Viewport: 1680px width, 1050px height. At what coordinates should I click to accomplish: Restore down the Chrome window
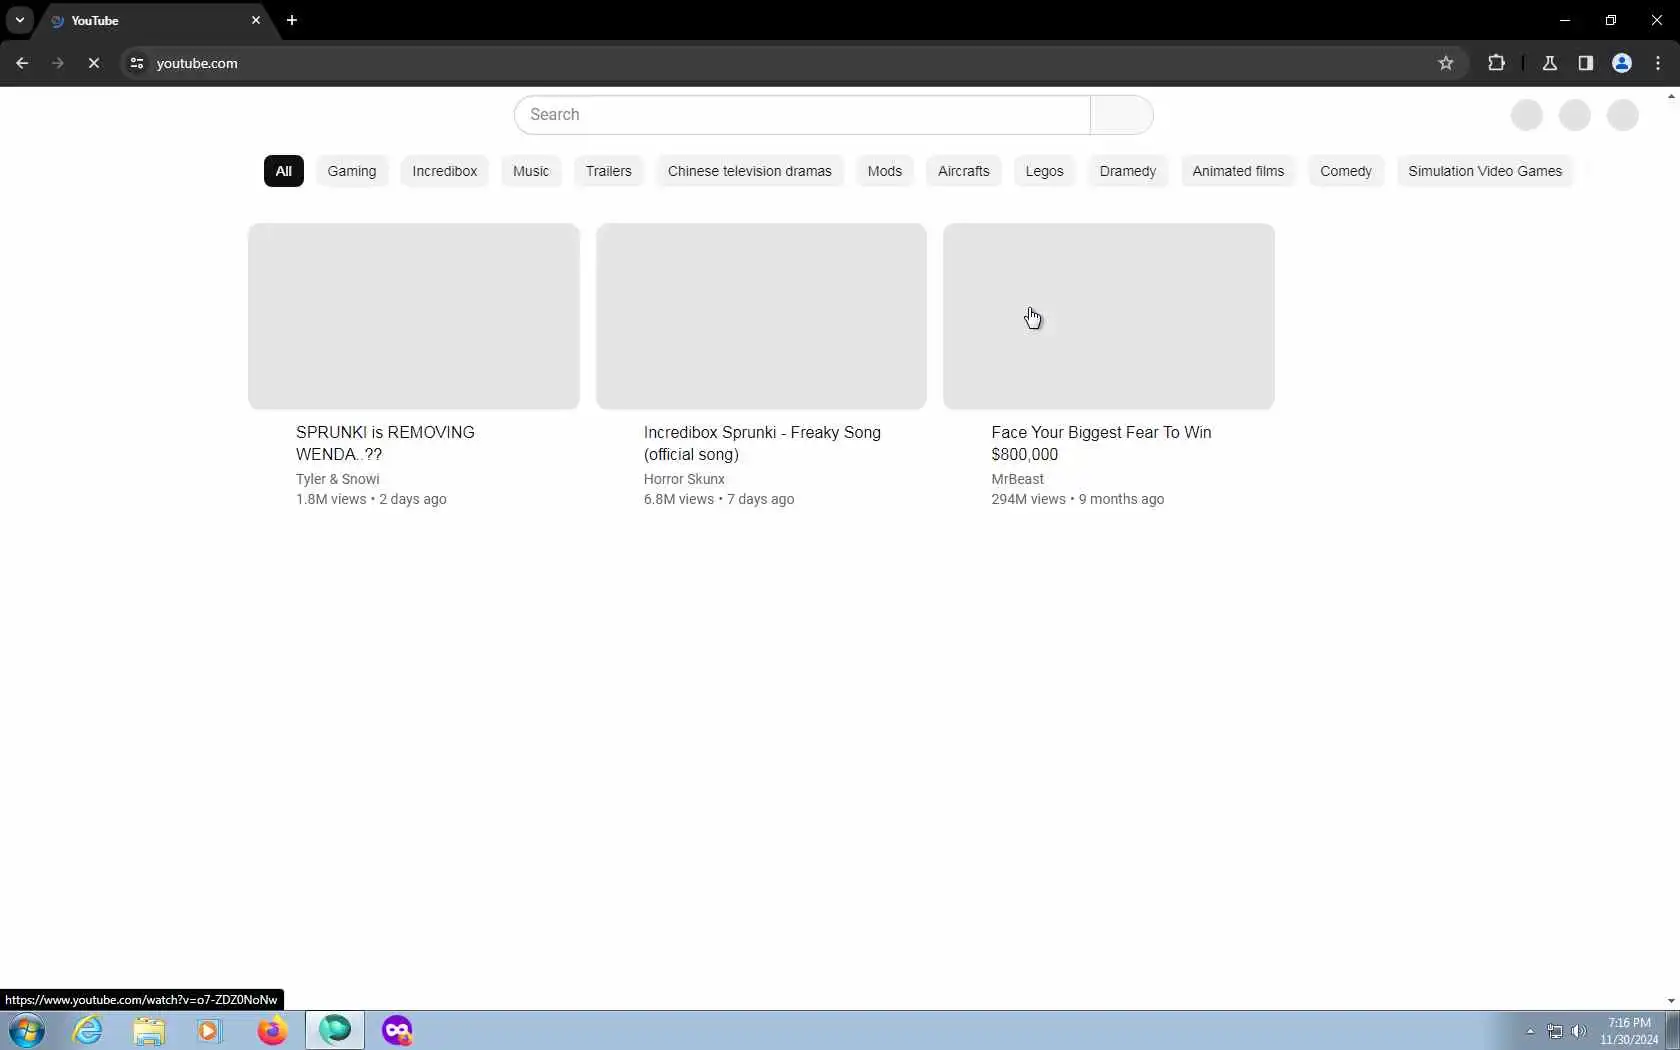[x=1611, y=20]
